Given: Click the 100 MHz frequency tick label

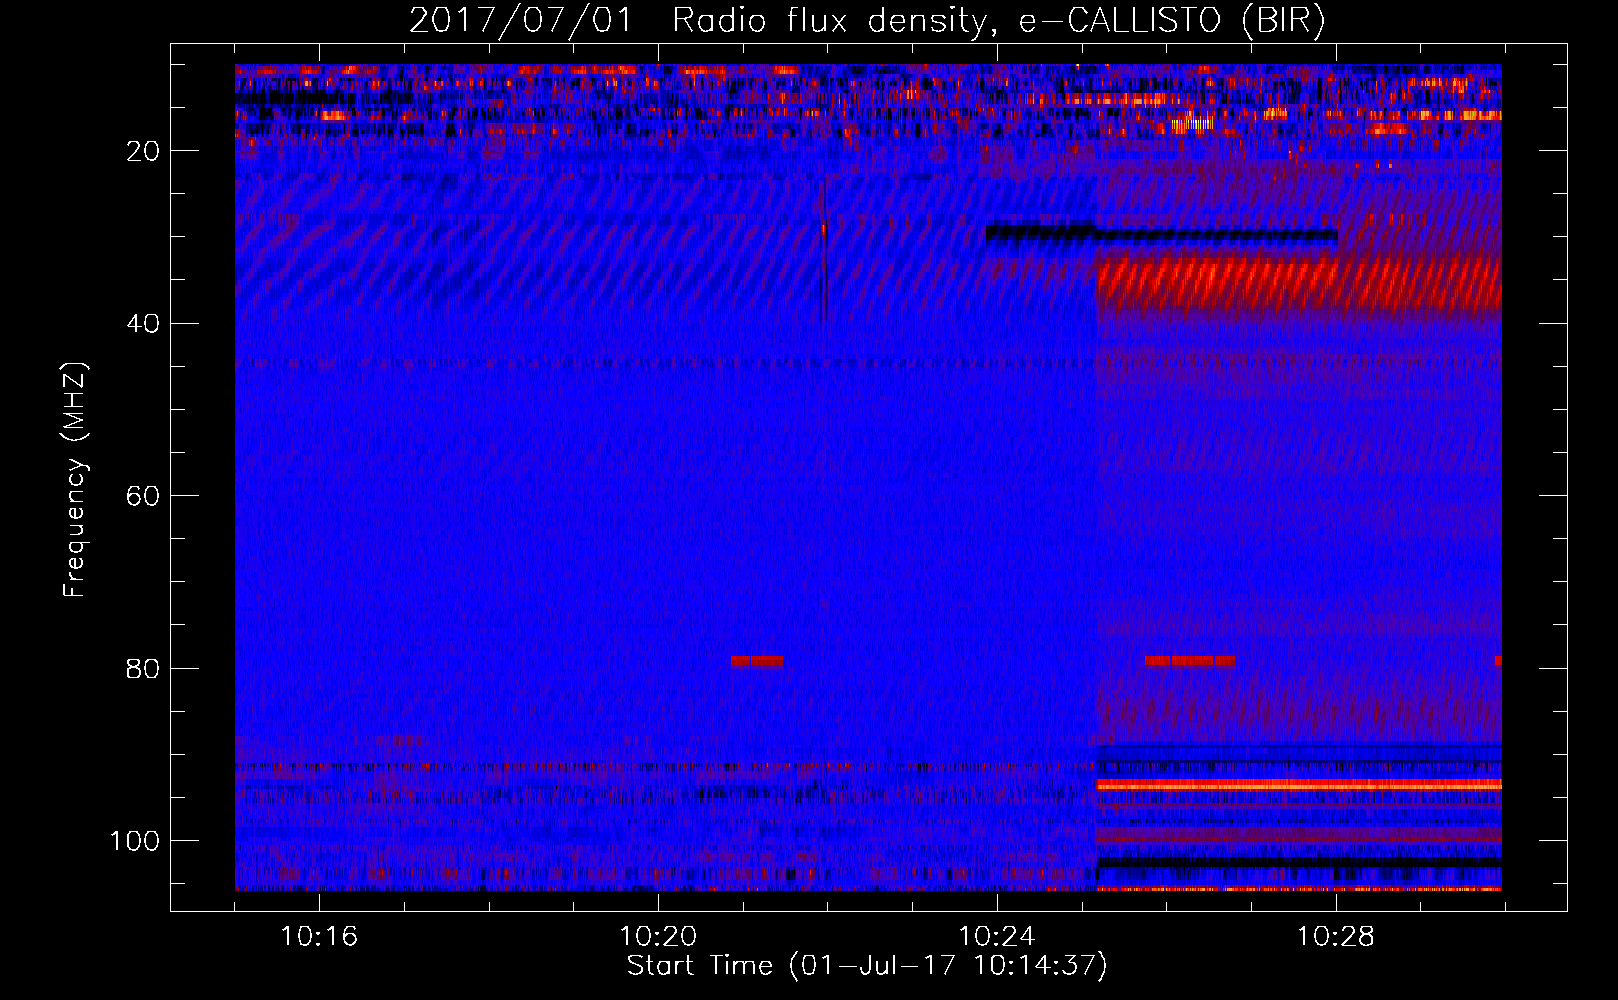Looking at the screenshot, I should [136, 841].
